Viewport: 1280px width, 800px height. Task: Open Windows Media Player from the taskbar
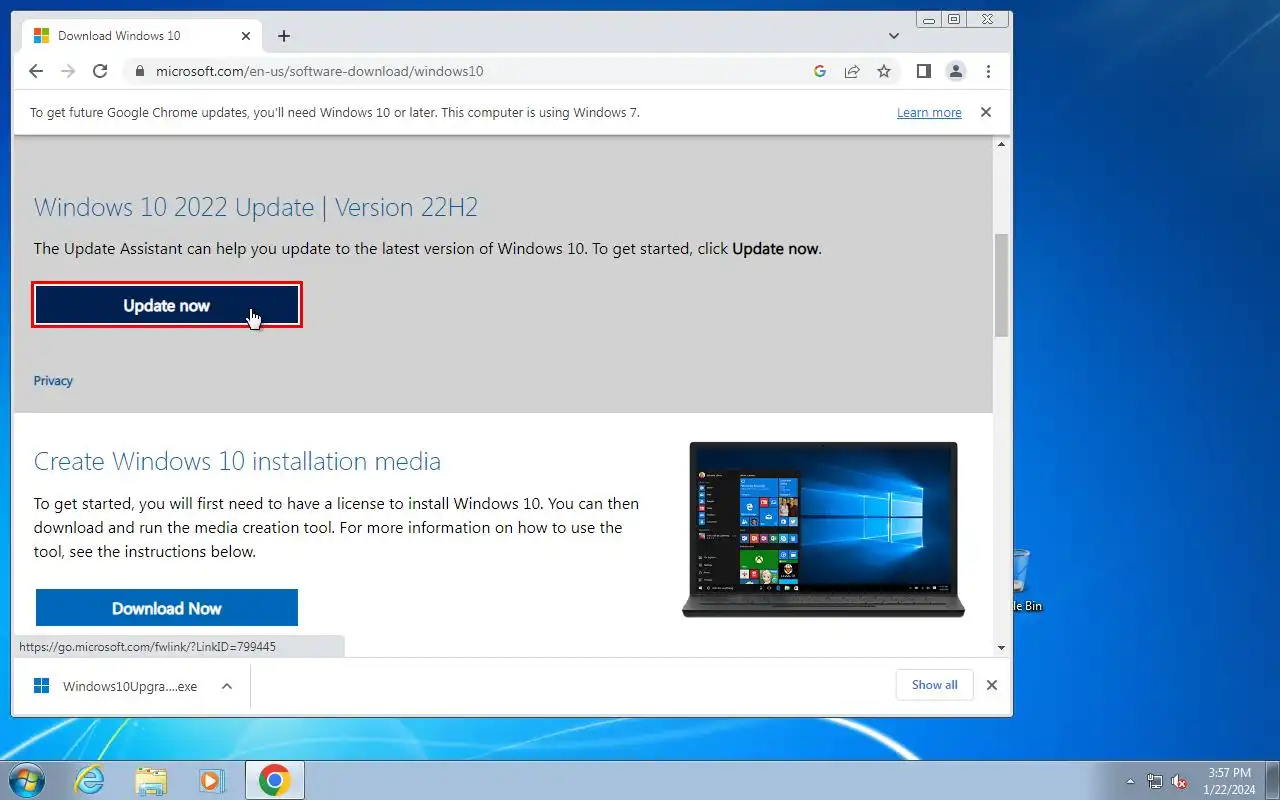(212, 781)
